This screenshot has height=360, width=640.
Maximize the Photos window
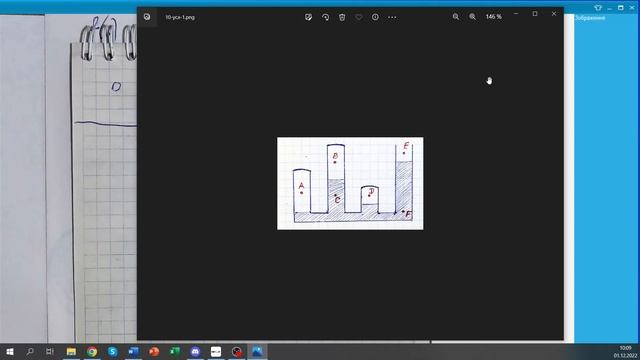point(535,14)
